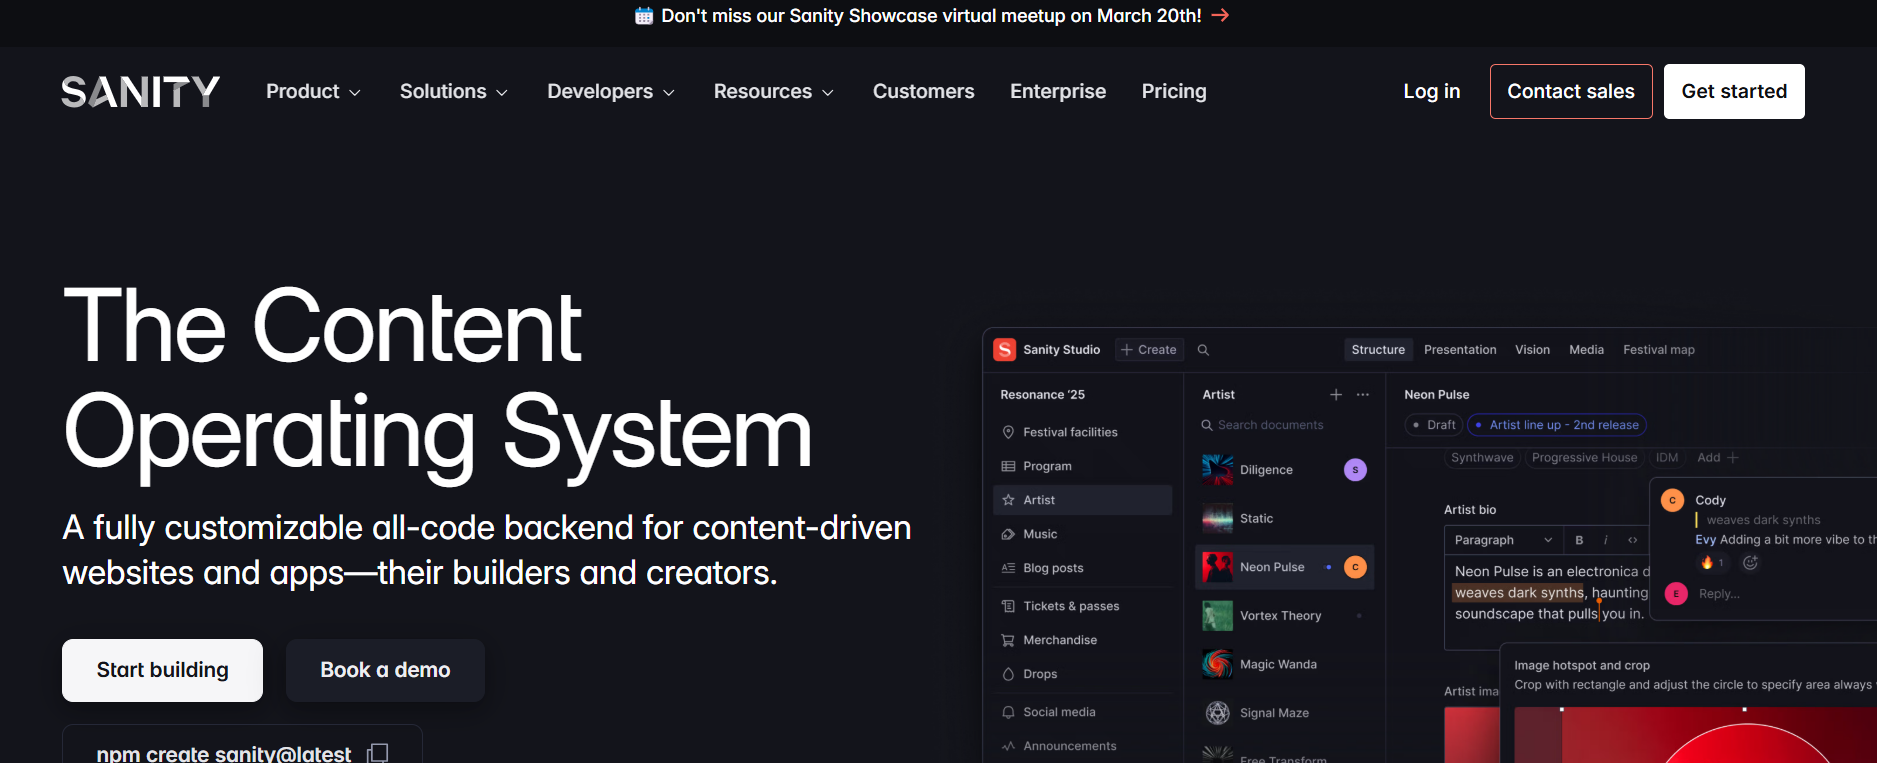Click the Sanity Studio red S logo
This screenshot has width=1877, height=763.
pos(1004,350)
